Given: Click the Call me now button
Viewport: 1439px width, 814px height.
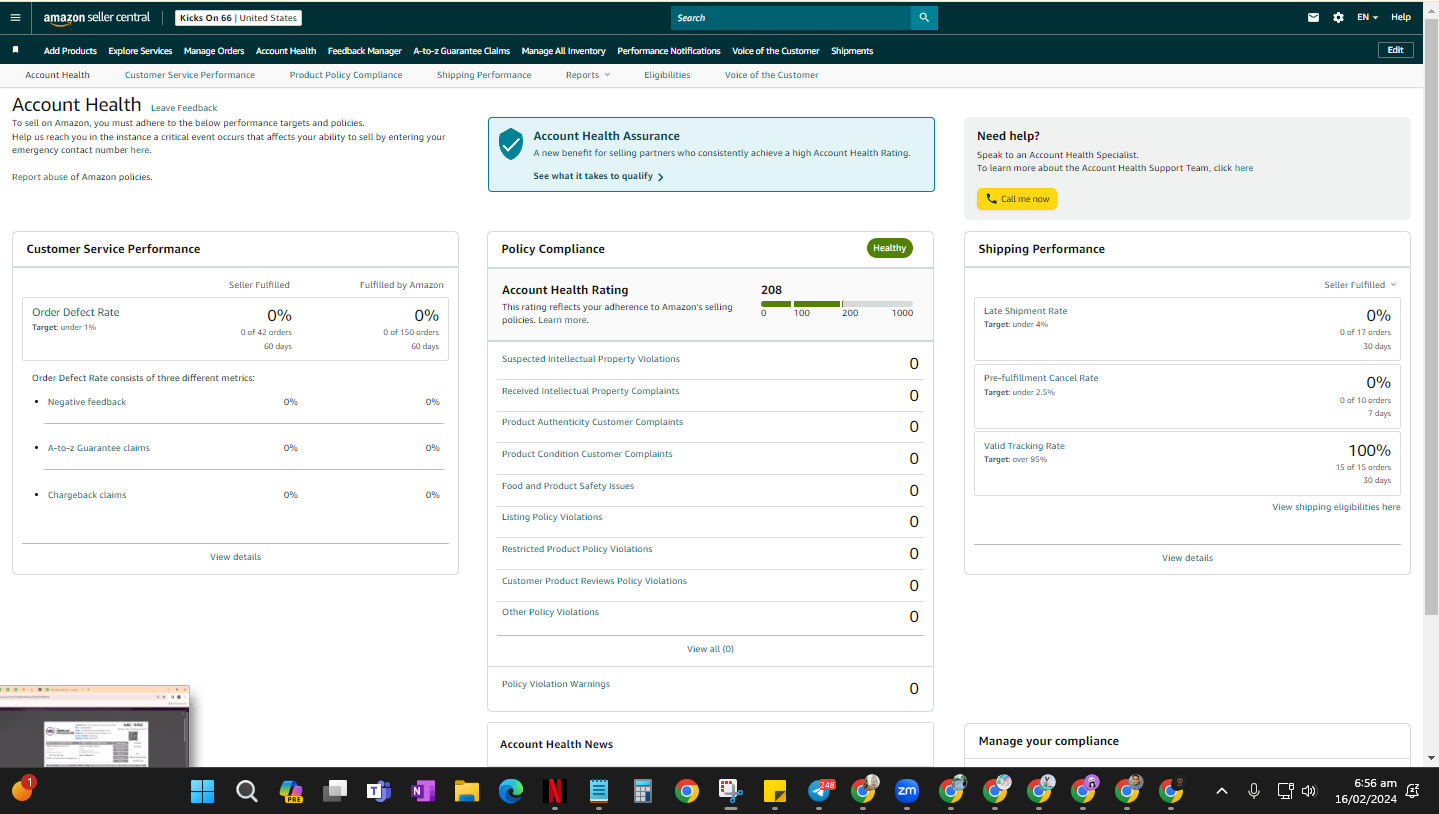Looking at the screenshot, I should [1017, 199].
